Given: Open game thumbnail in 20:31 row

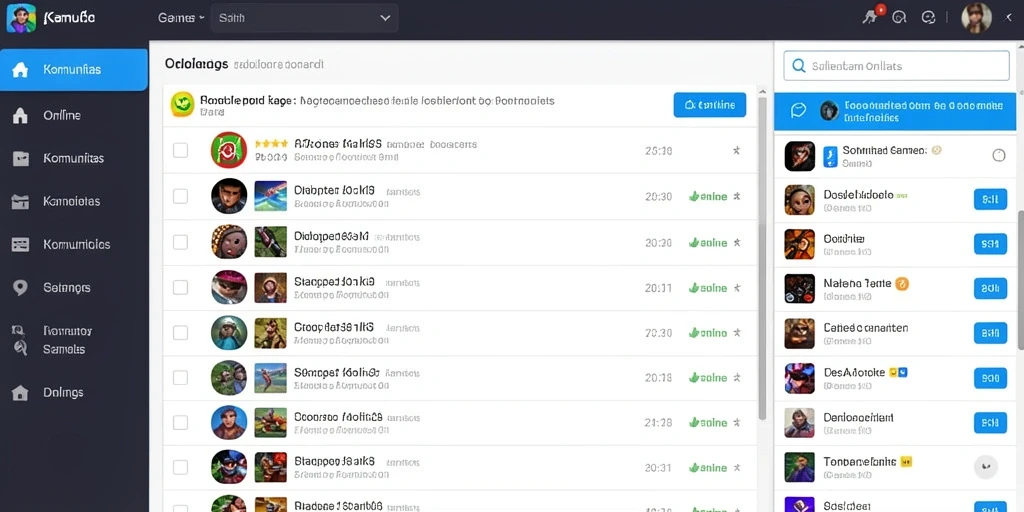Looking at the screenshot, I should [270, 468].
